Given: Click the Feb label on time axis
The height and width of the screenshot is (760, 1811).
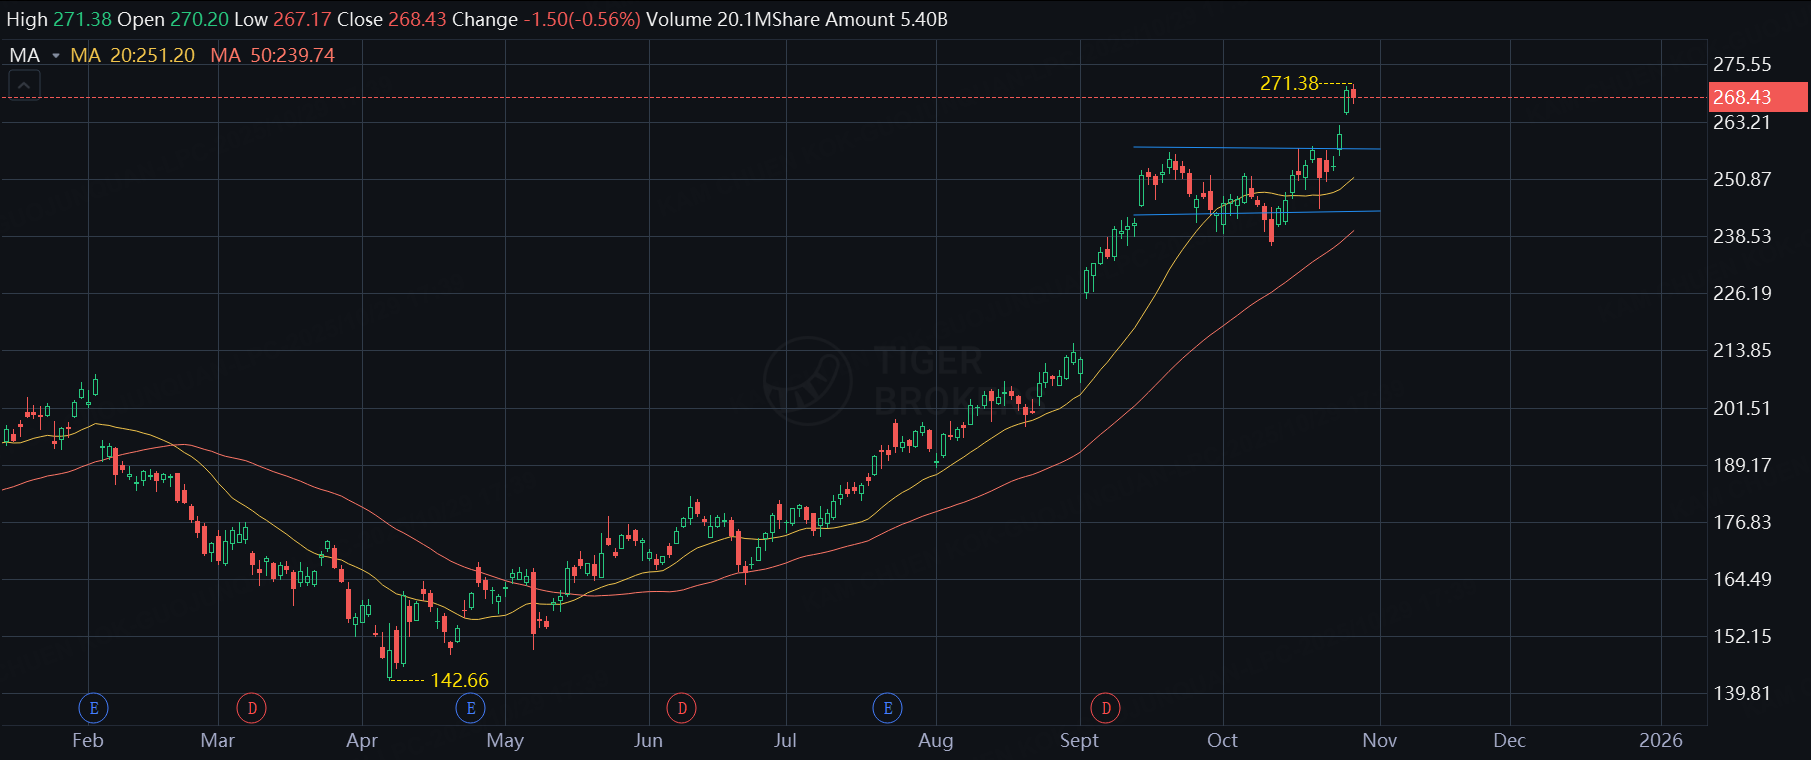Looking at the screenshot, I should [x=88, y=741].
